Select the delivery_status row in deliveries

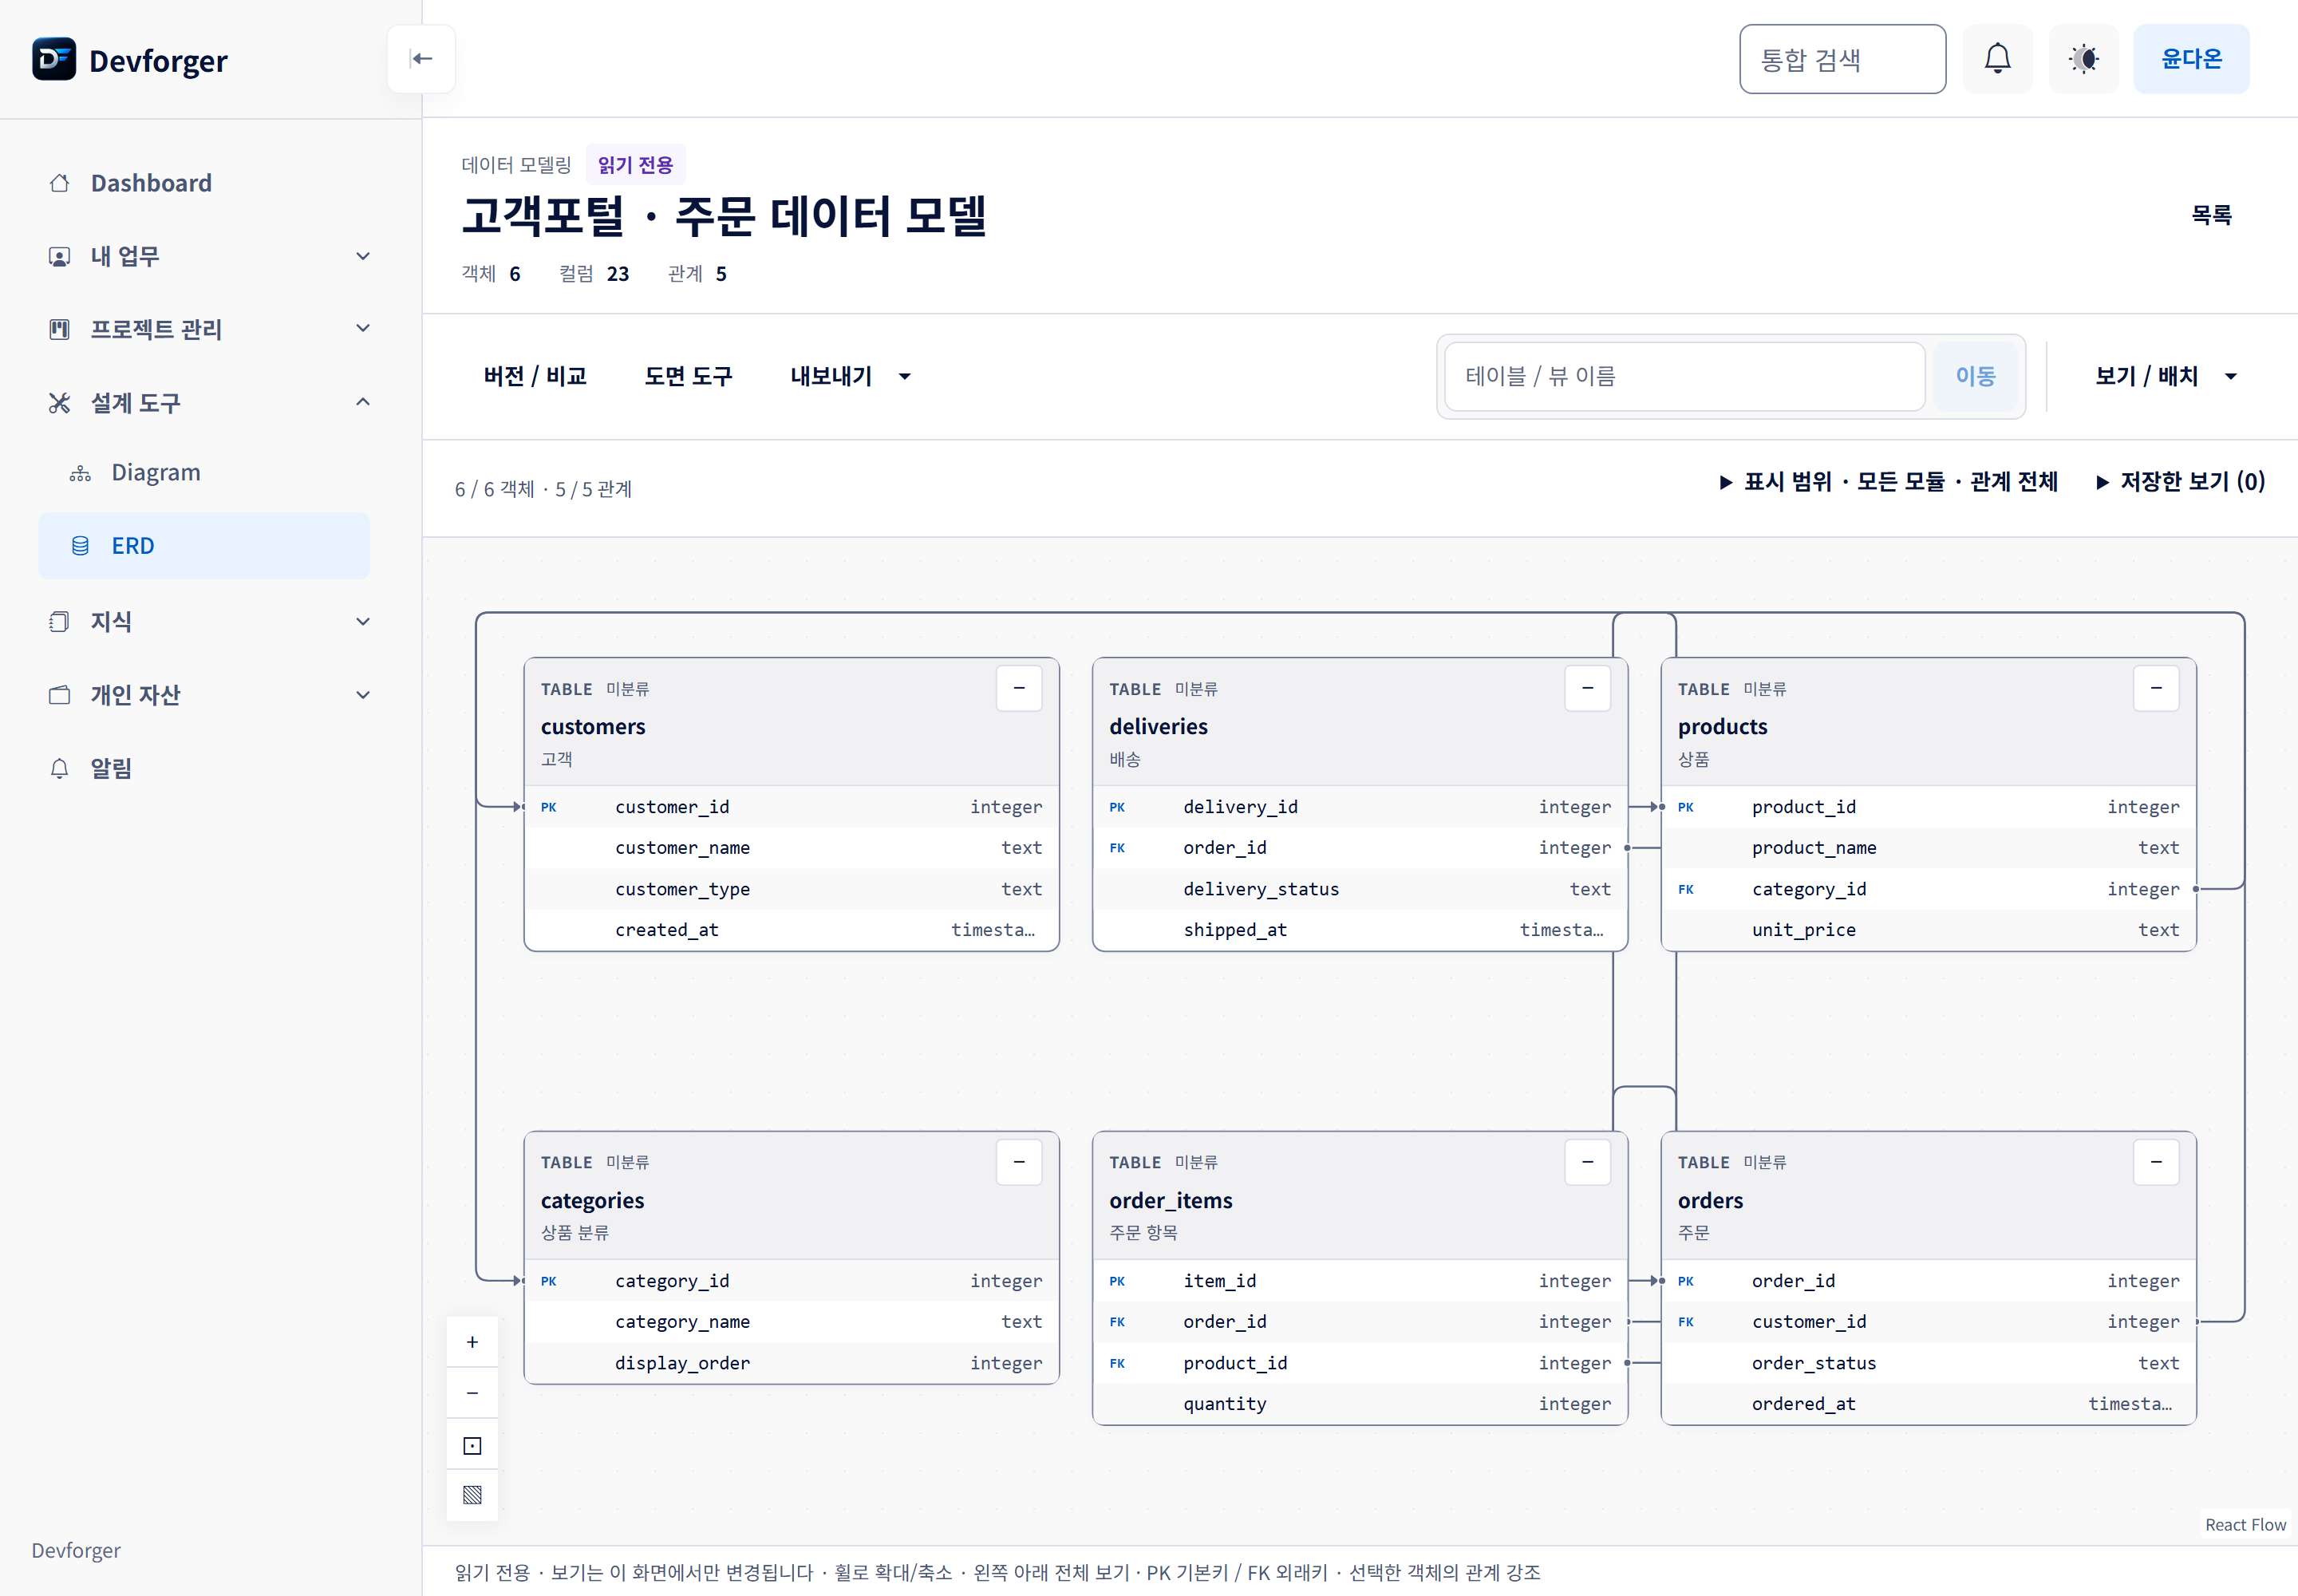tap(1360, 889)
